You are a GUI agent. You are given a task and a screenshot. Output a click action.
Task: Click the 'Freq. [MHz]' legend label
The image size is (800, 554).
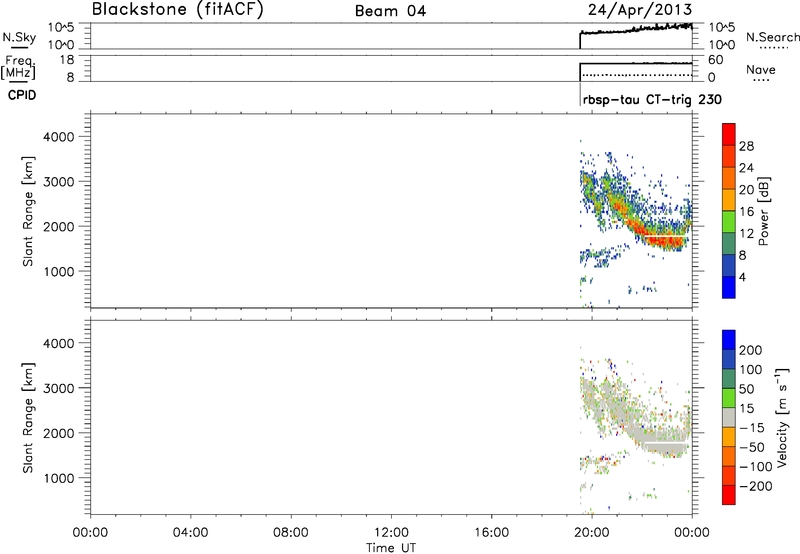point(19,67)
